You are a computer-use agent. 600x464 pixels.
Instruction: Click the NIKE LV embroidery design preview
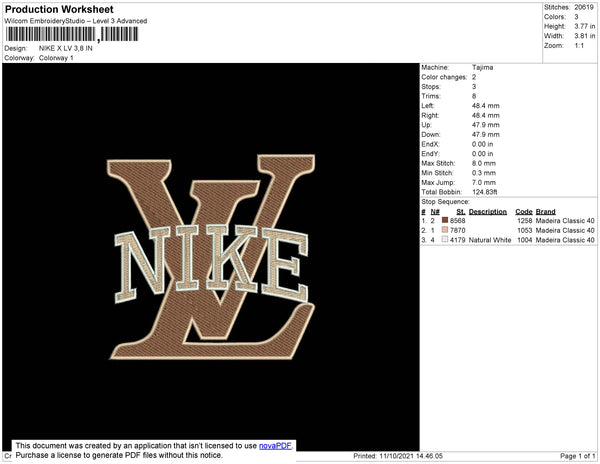(211, 257)
